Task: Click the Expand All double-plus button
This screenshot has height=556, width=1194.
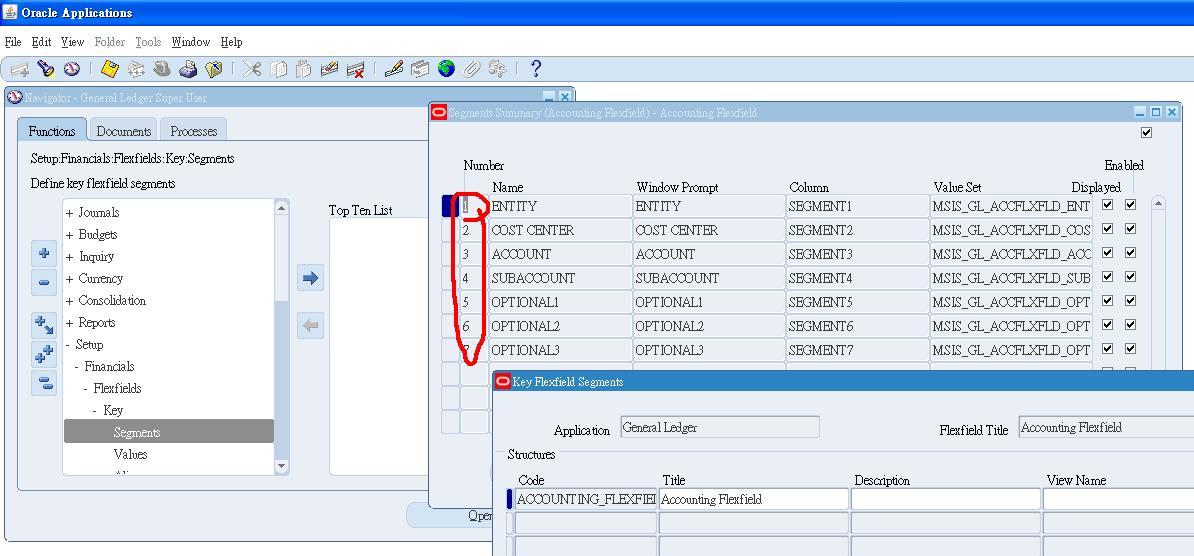Action: tap(44, 355)
